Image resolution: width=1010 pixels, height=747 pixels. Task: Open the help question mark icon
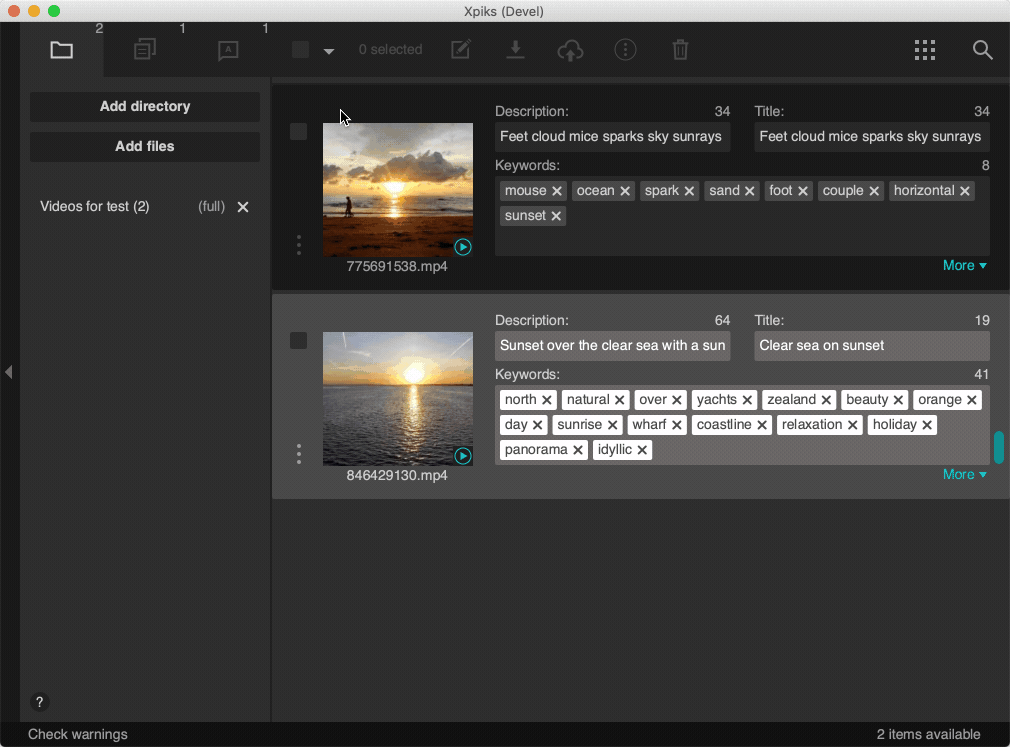[x=39, y=702]
